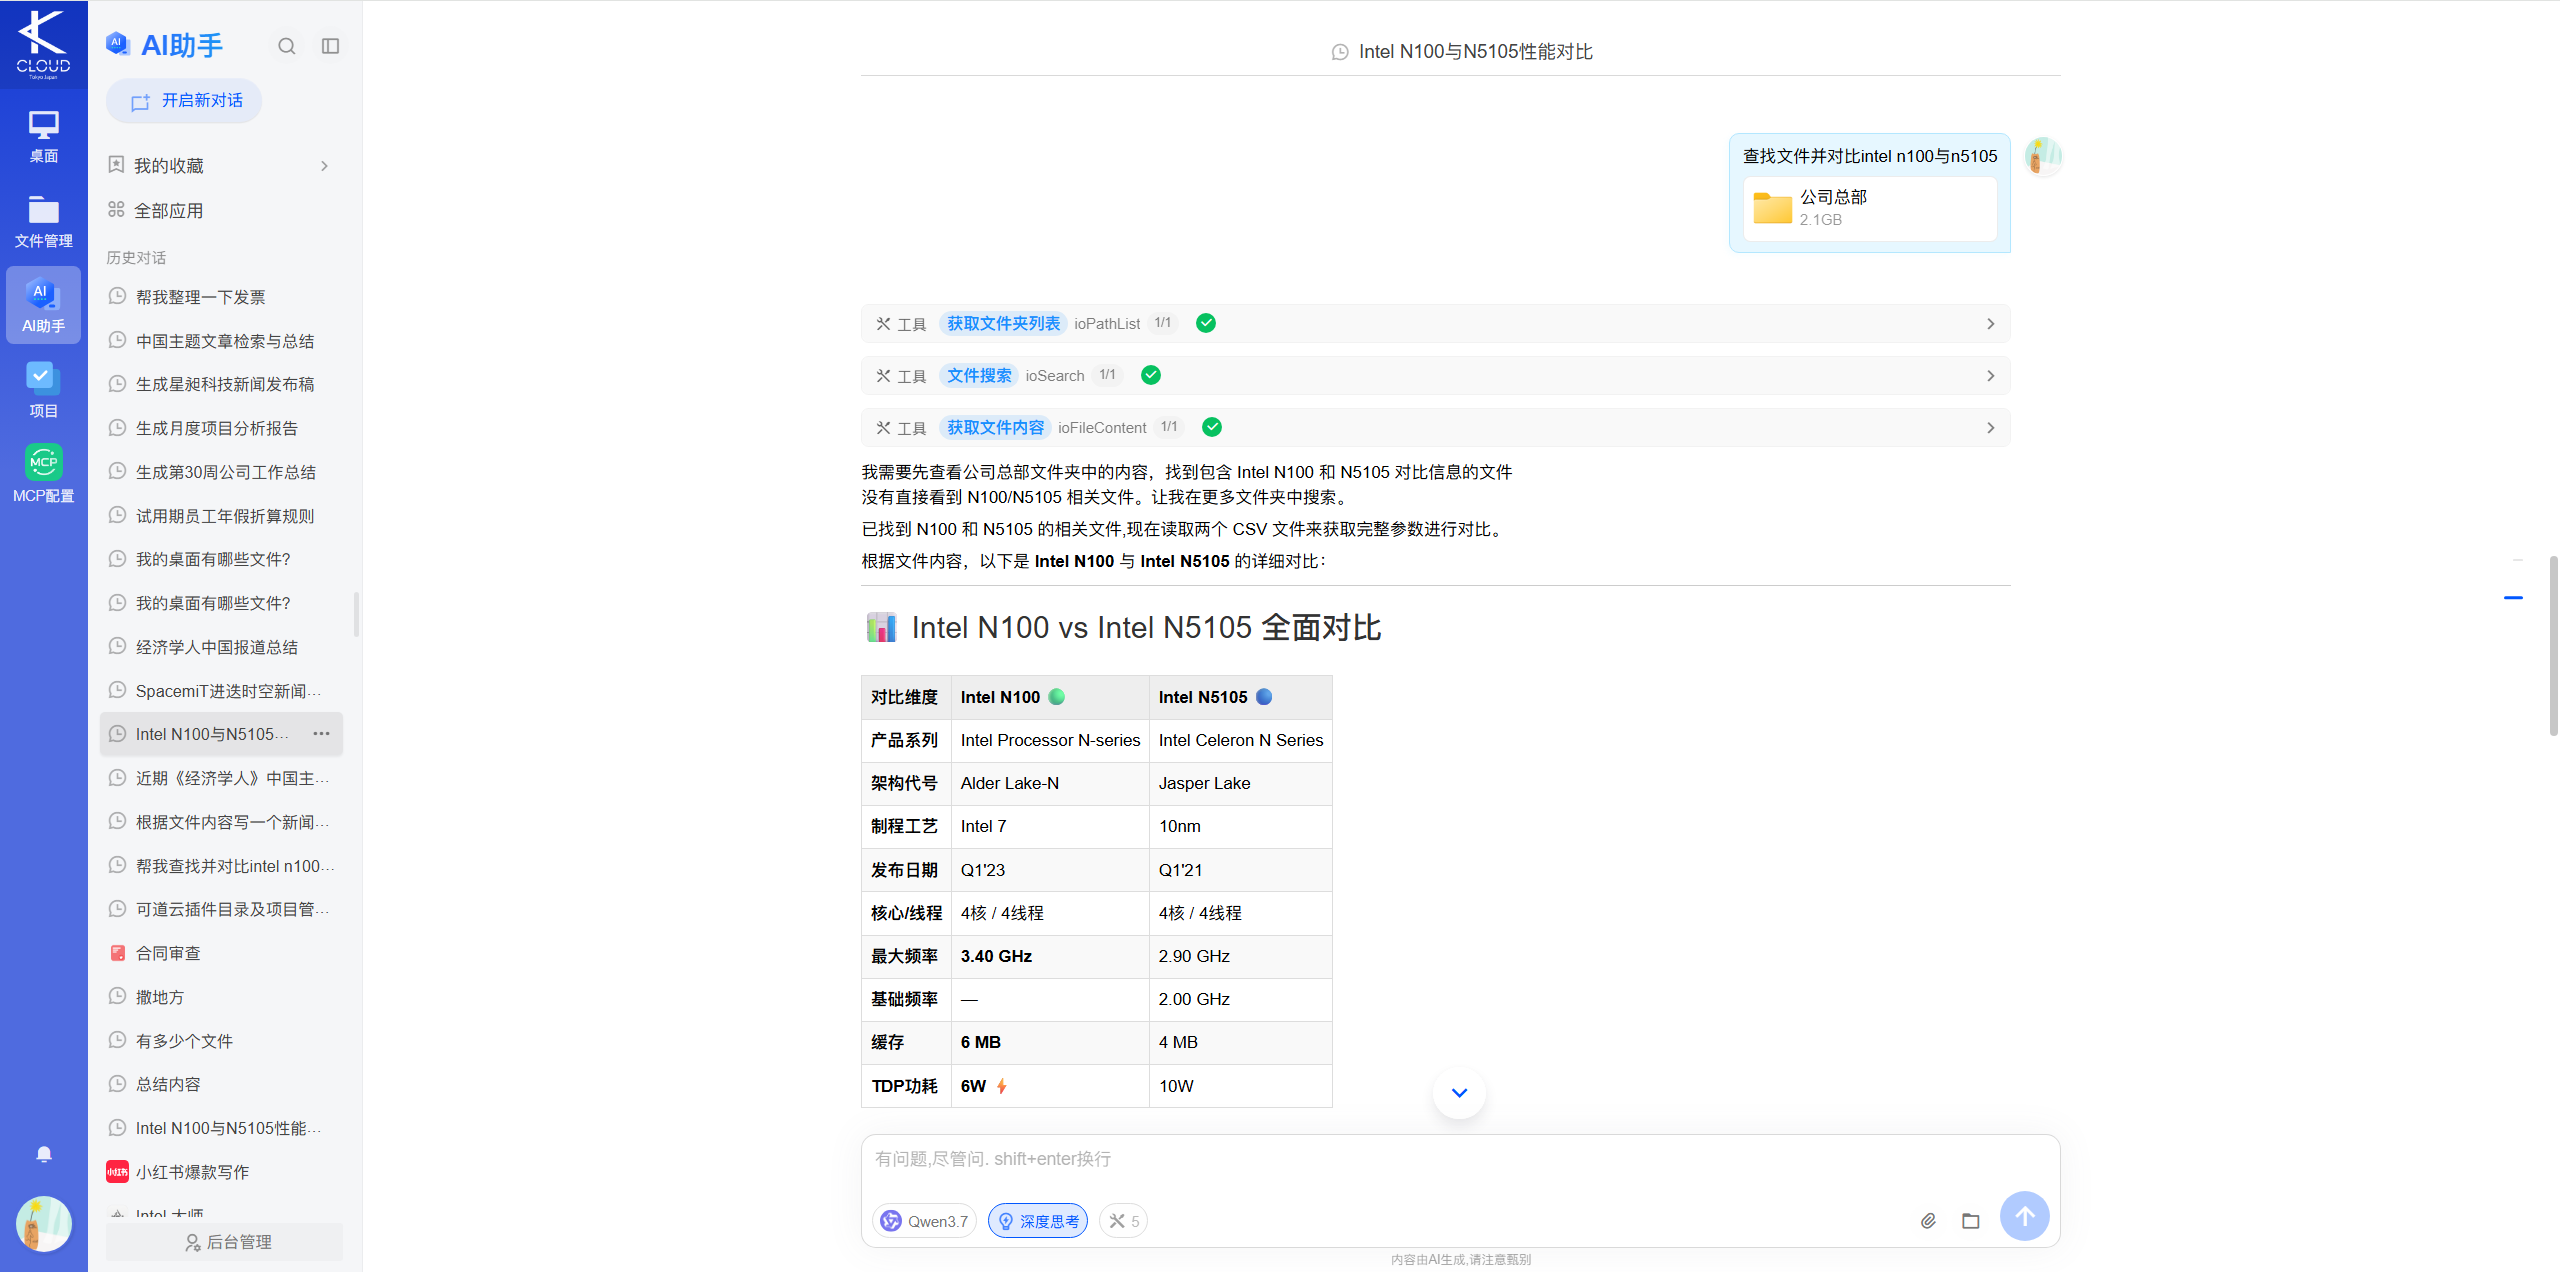Open MCP配置 in the sidebar
2560x1272 pixels.
click(x=43, y=476)
